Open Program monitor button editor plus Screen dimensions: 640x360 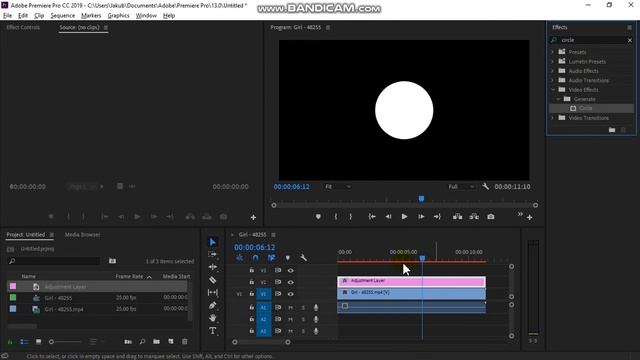(529, 218)
